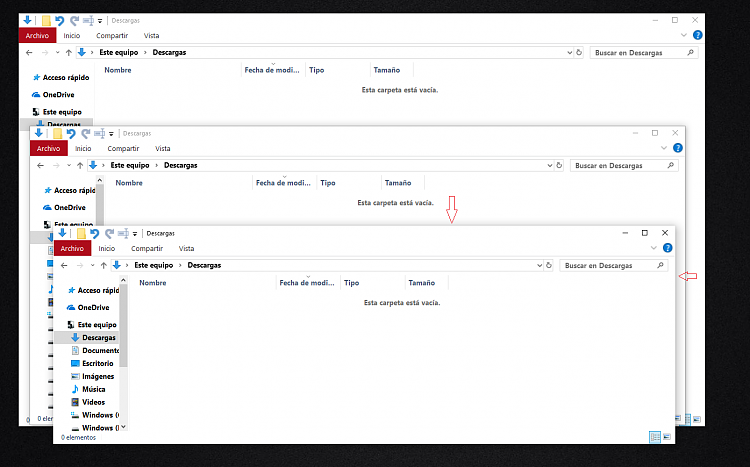The height and width of the screenshot is (467, 750).
Task: Open the address bar history dropdown in the back window
Action: tap(570, 52)
